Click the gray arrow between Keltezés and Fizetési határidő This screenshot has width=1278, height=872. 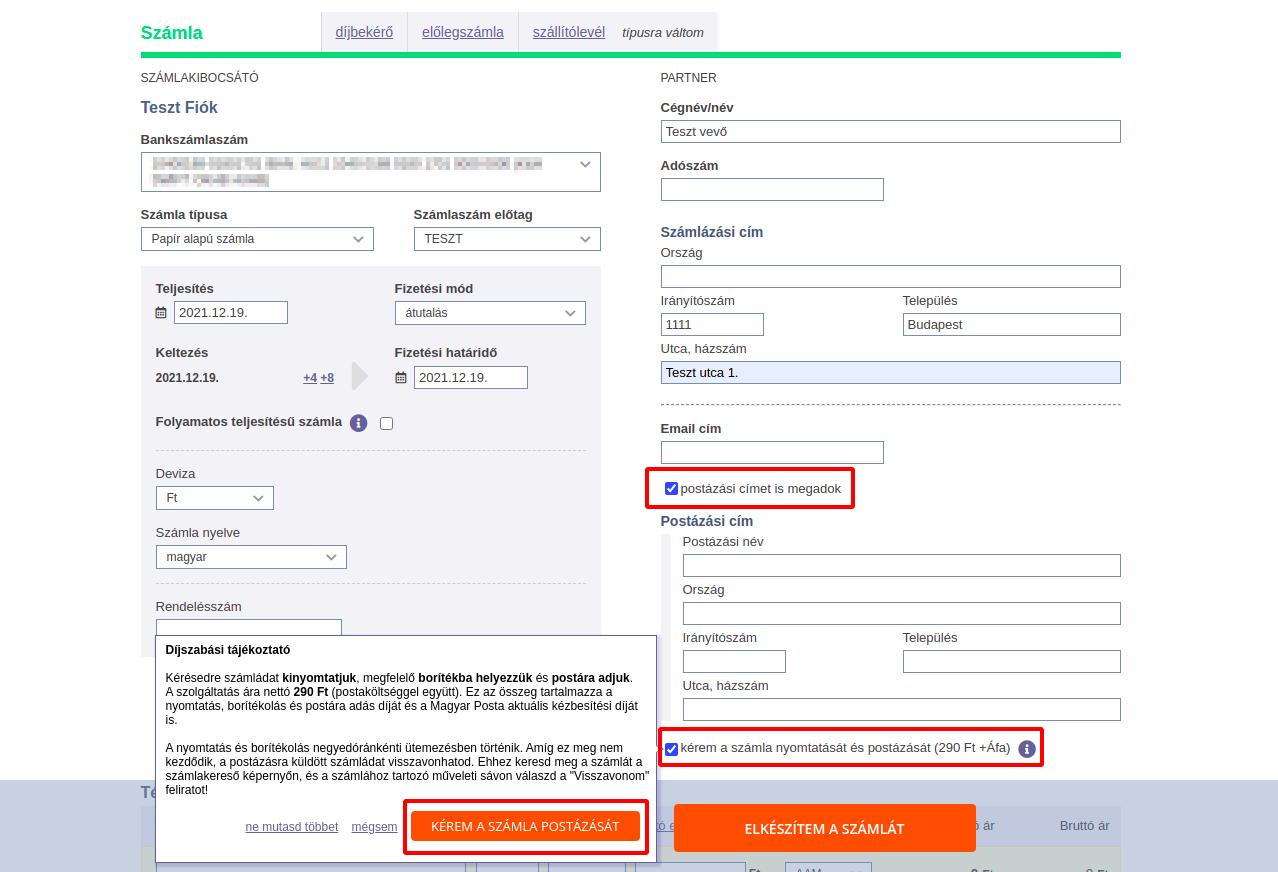pos(360,376)
